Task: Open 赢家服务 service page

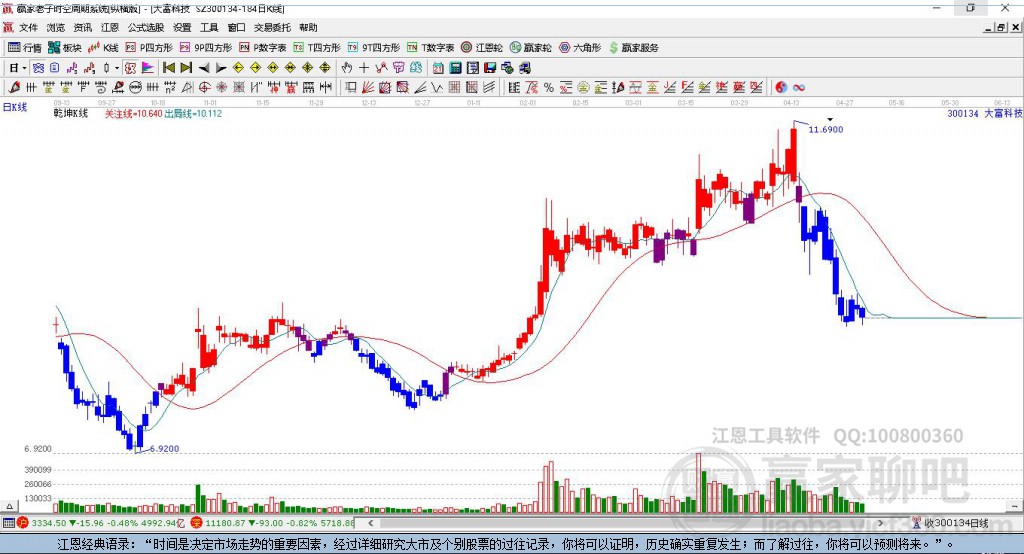Action: click(633, 48)
